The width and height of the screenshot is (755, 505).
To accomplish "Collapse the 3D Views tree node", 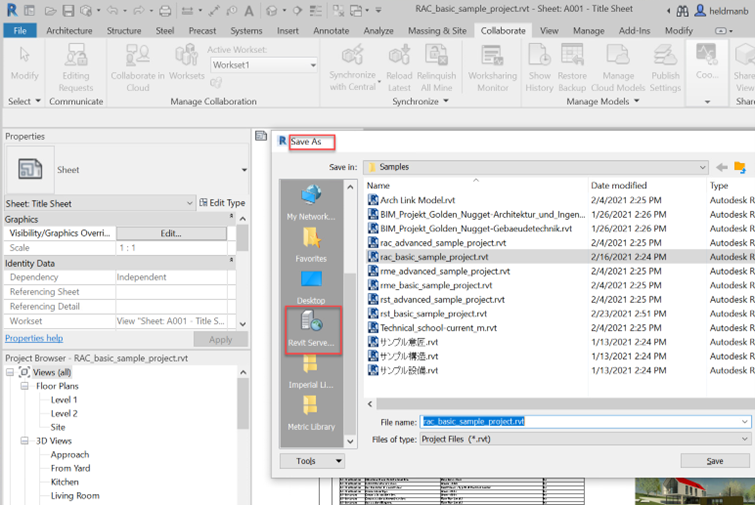I will coord(25,441).
